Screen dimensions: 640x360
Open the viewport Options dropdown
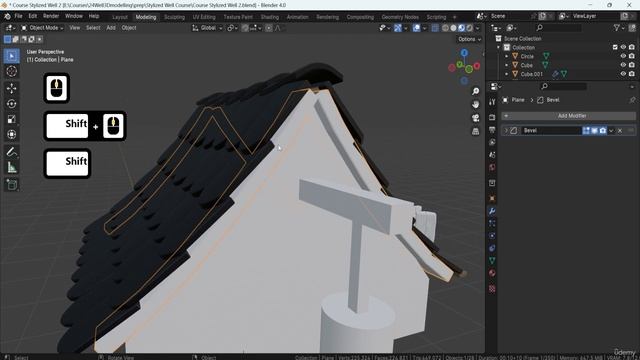pos(469,39)
